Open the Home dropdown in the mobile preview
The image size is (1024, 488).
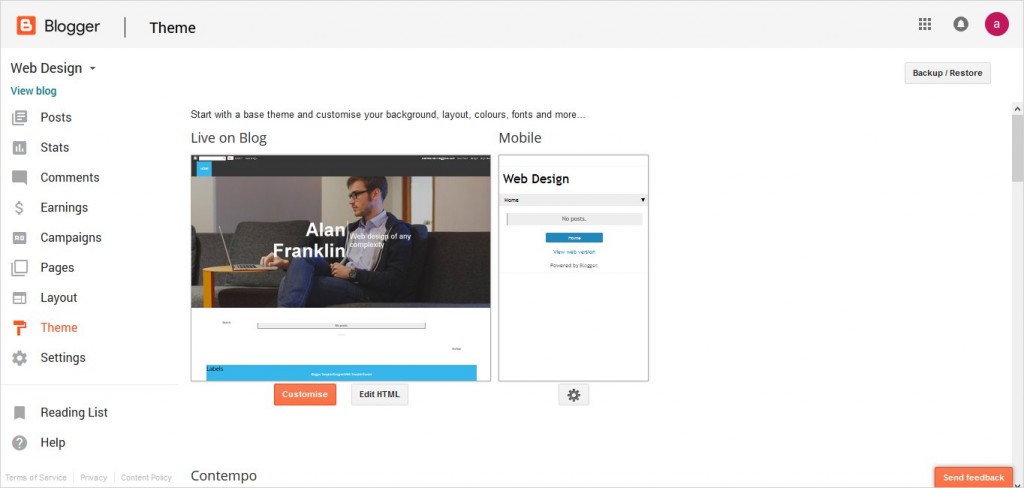(x=573, y=200)
